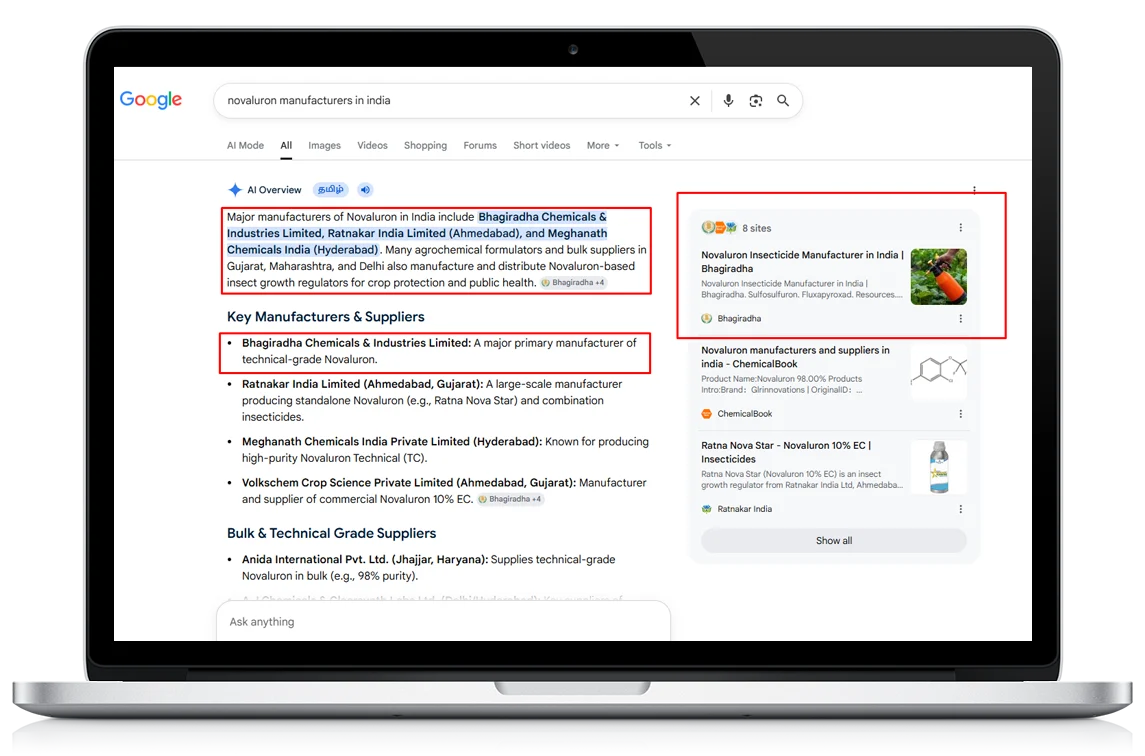Click the AI Overview label
The width and height of the screenshot is (1145, 756).
[x=274, y=190]
